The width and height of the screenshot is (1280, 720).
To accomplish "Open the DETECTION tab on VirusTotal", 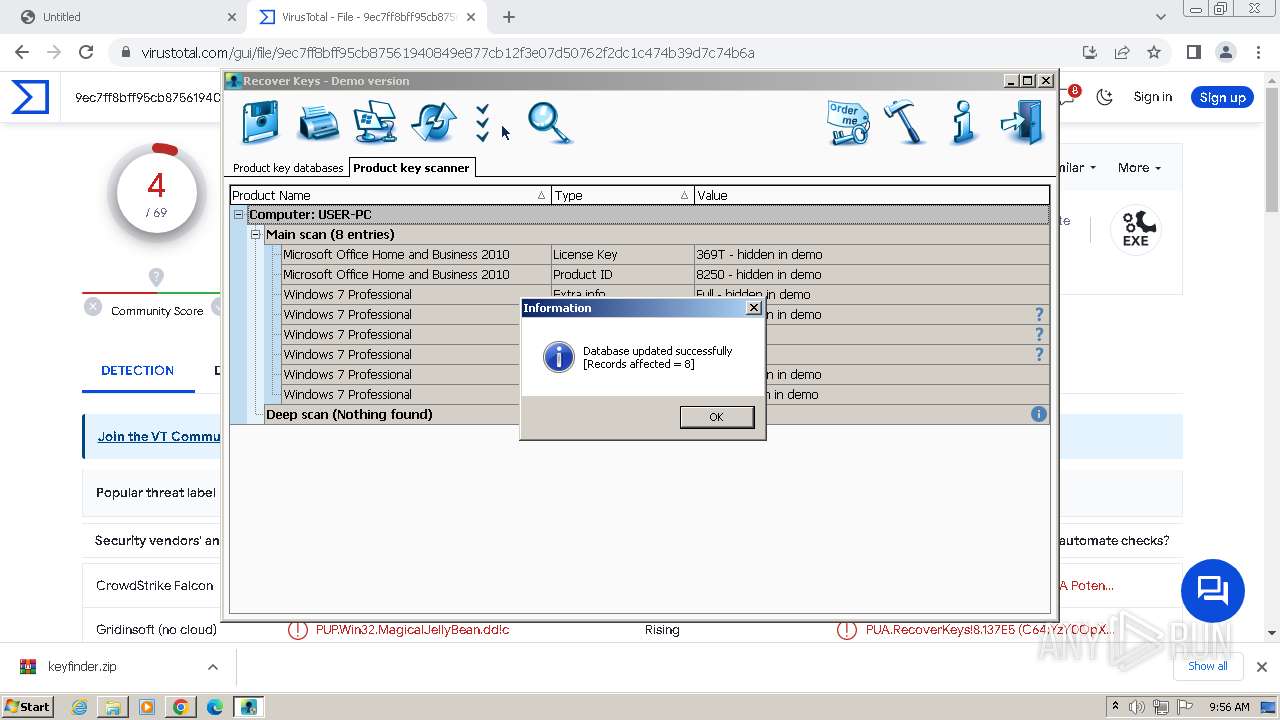I will pos(138,370).
